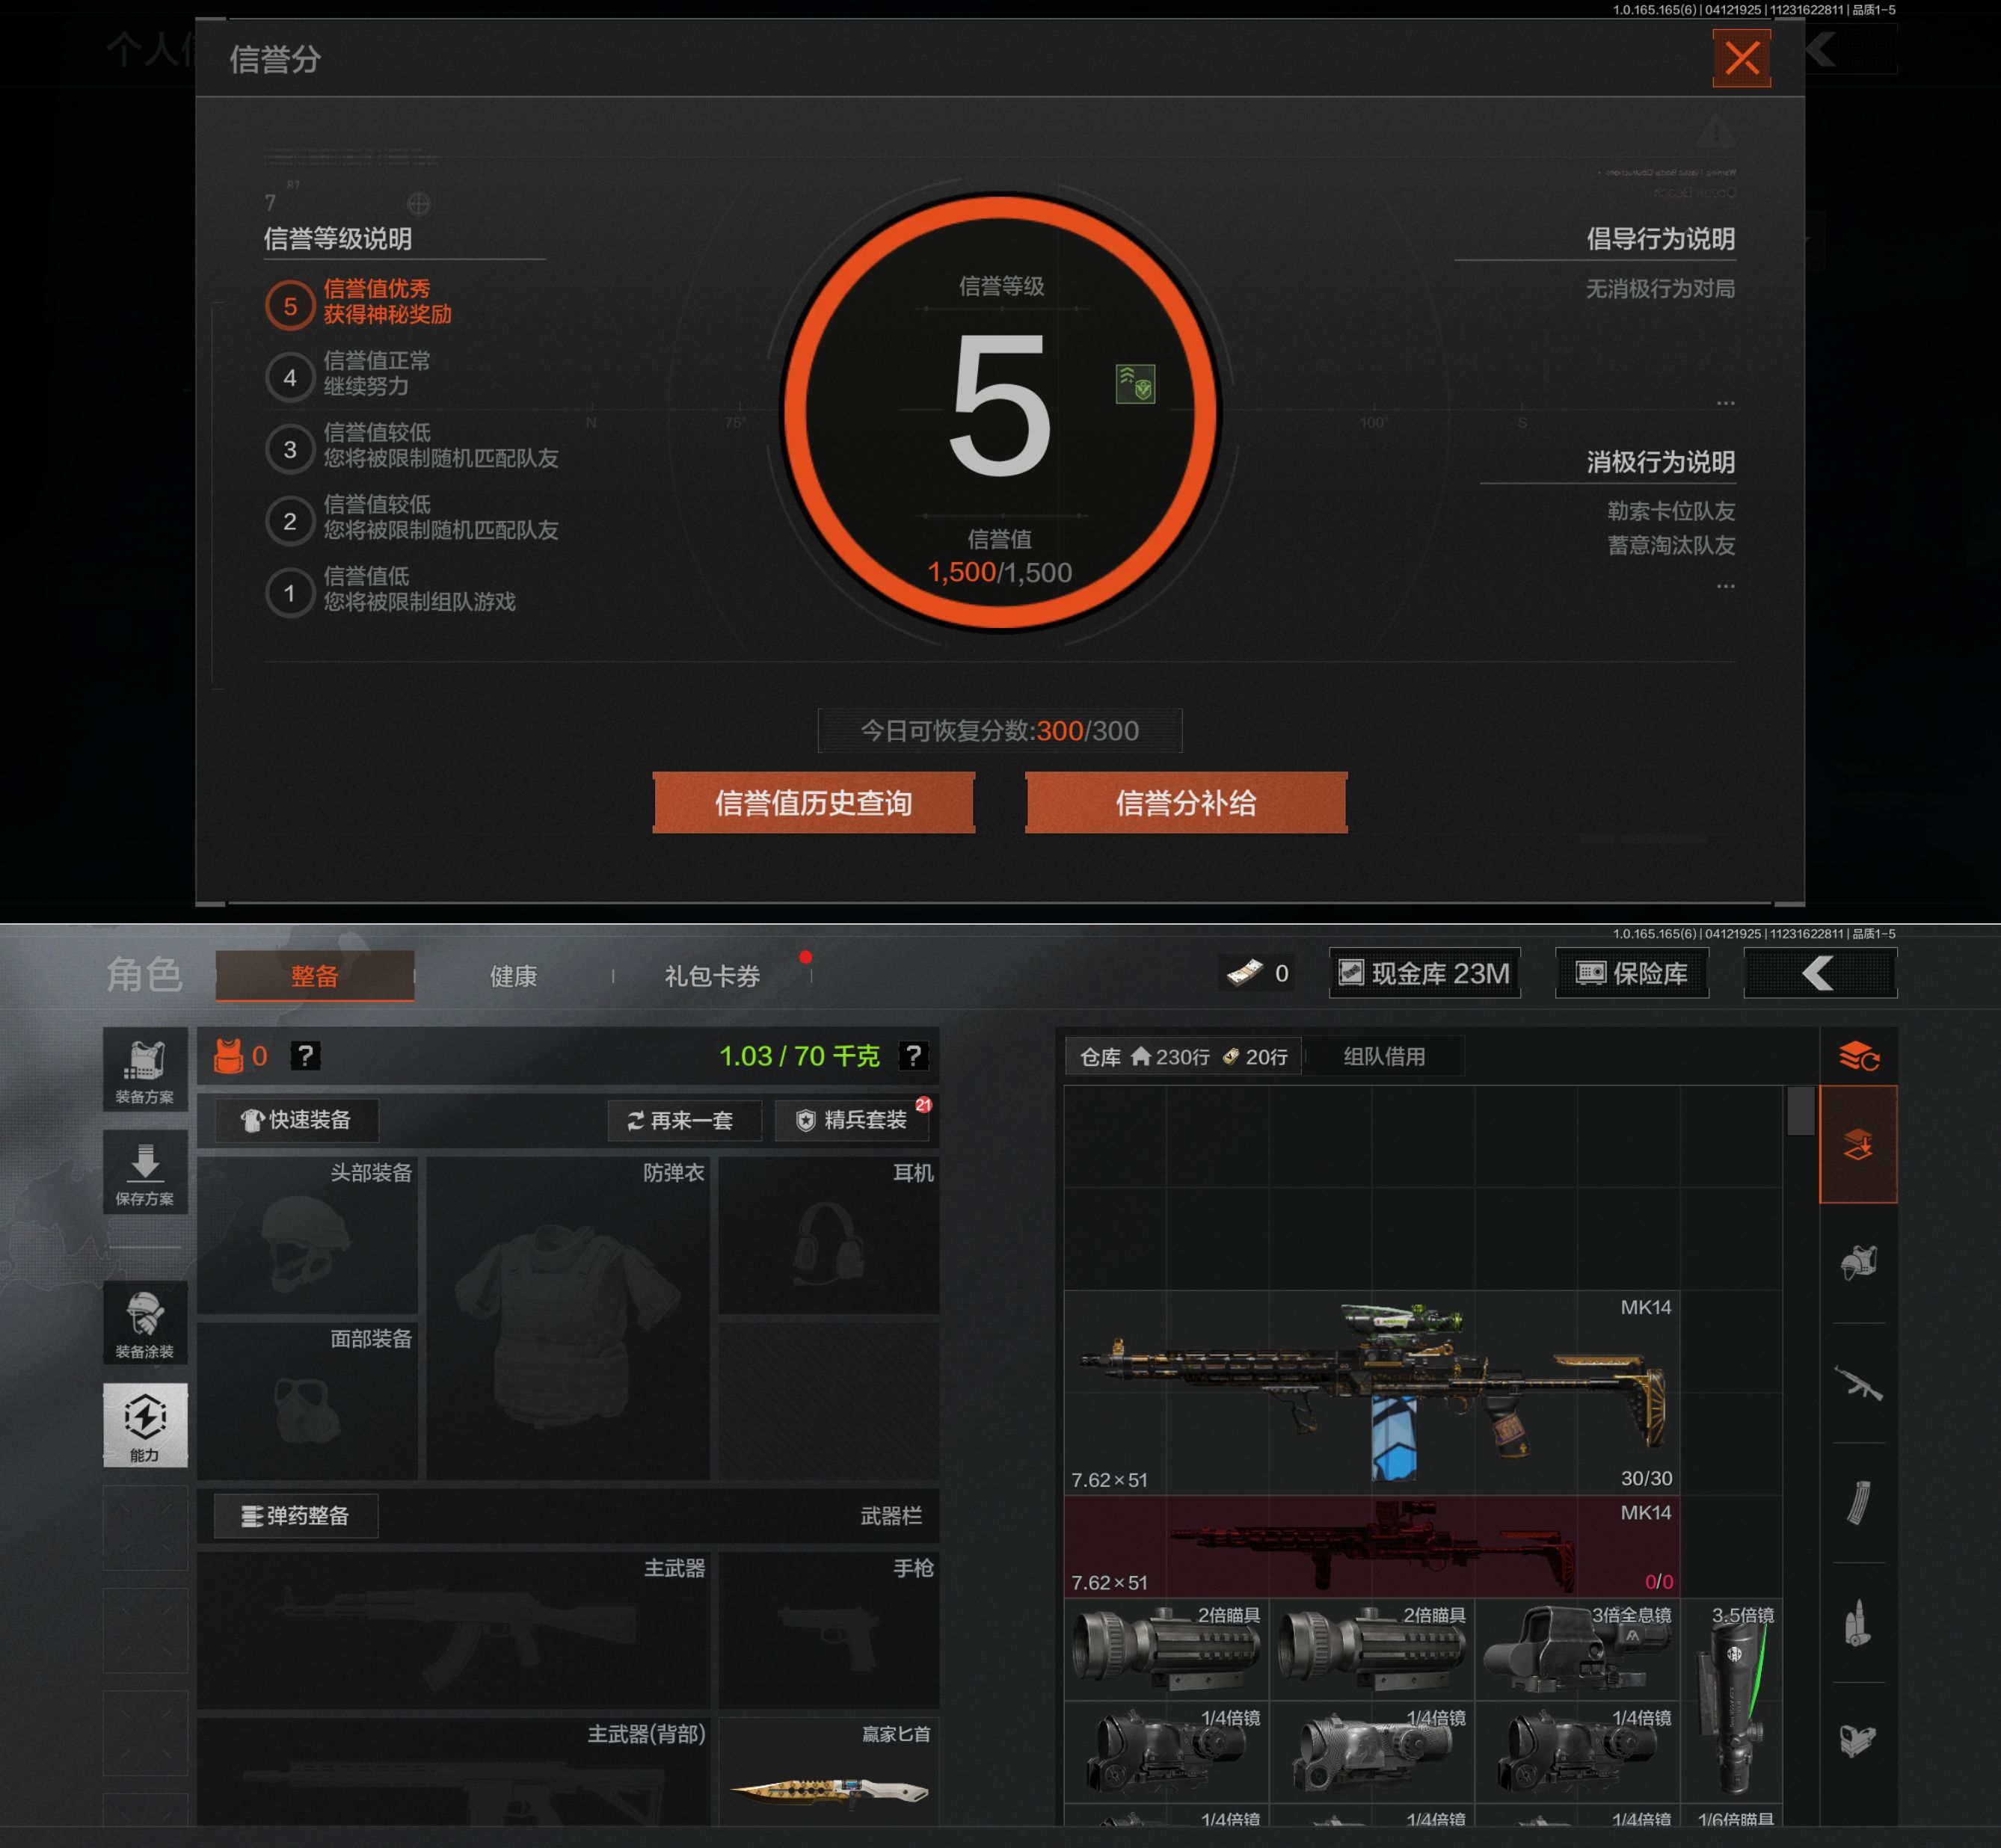Open the 能力 ability icon

(x=145, y=1425)
